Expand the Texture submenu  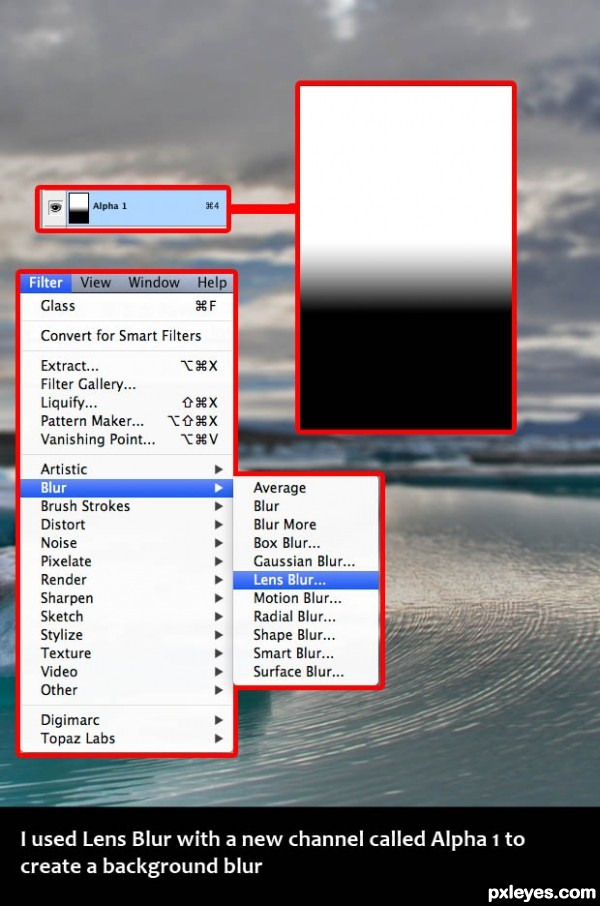(127, 653)
